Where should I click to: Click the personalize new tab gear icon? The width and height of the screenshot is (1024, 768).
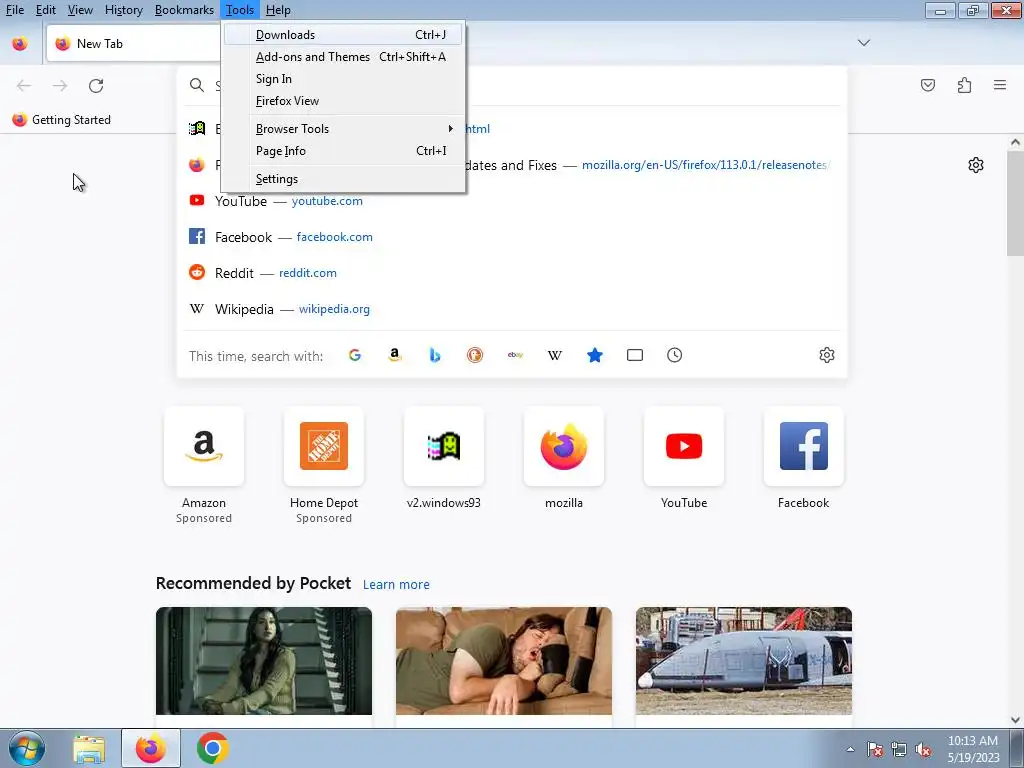click(x=976, y=165)
